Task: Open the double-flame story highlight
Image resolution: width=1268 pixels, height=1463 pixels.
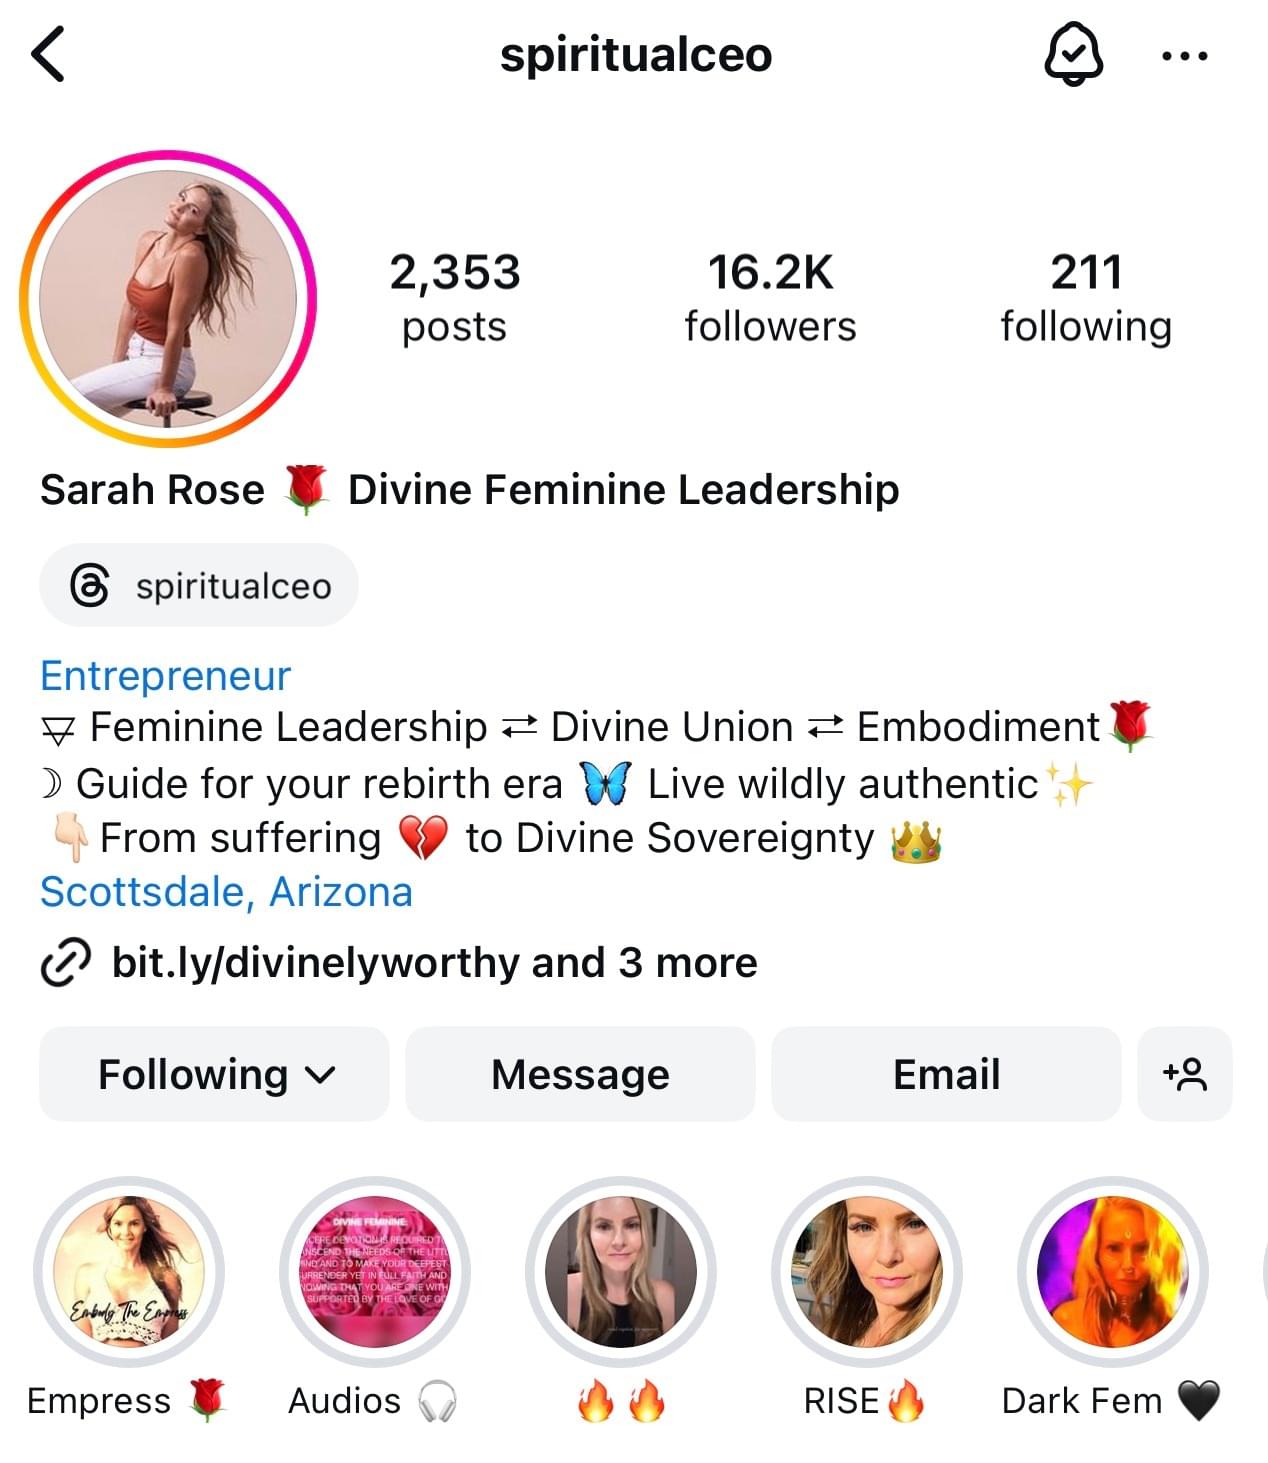Action: tap(621, 1272)
